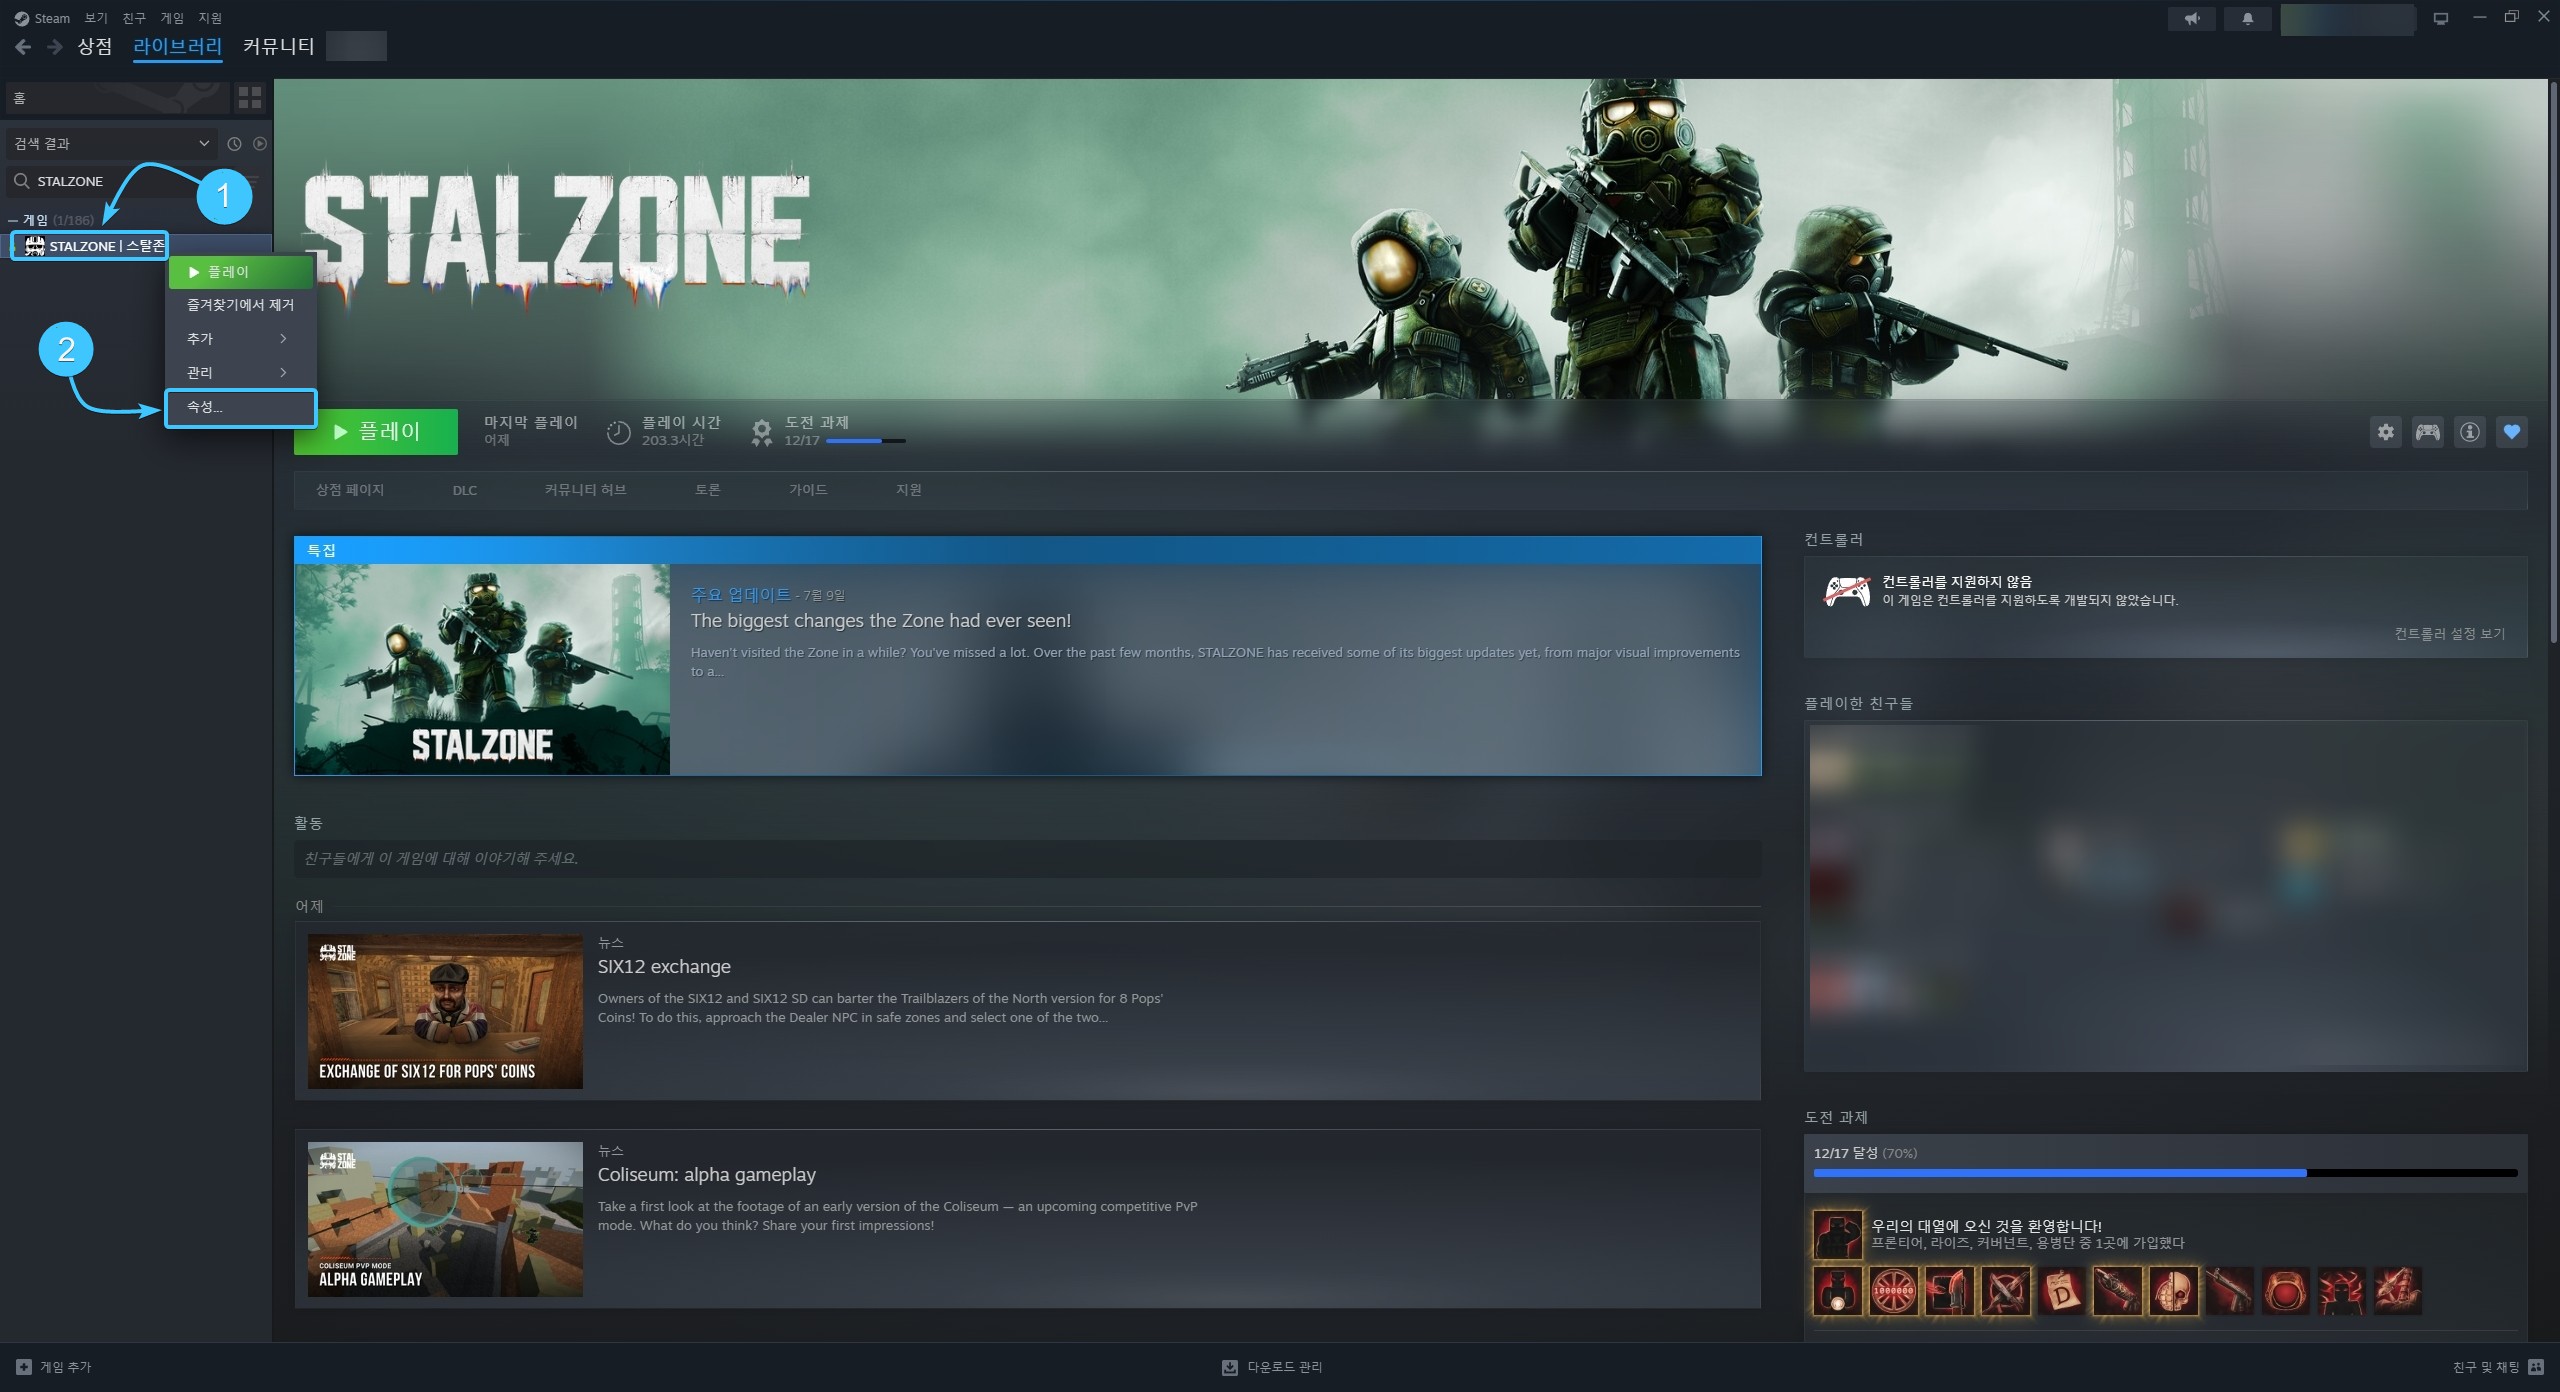Expand the 관리 submenu

pyautogui.click(x=241, y=373)
